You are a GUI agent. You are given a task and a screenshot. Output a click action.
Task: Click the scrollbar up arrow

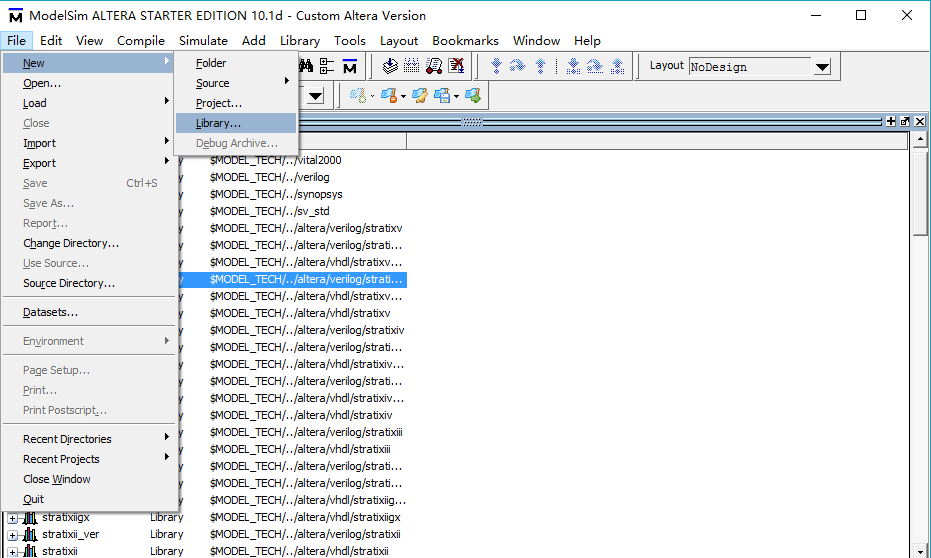[920, 140]
